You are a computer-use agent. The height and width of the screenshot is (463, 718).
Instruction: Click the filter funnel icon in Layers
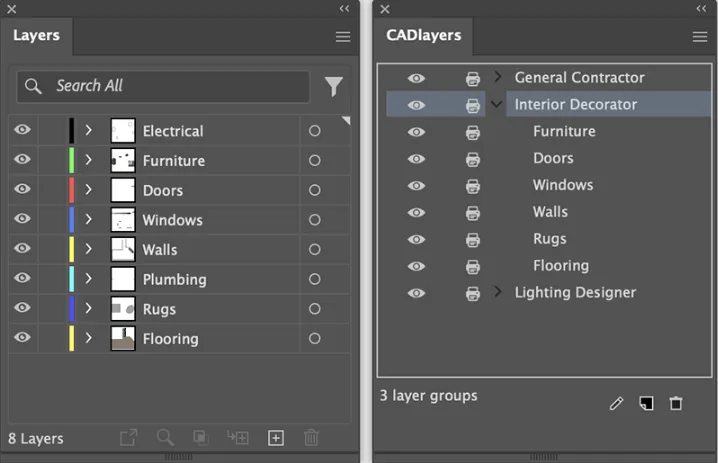click(334, 86)
